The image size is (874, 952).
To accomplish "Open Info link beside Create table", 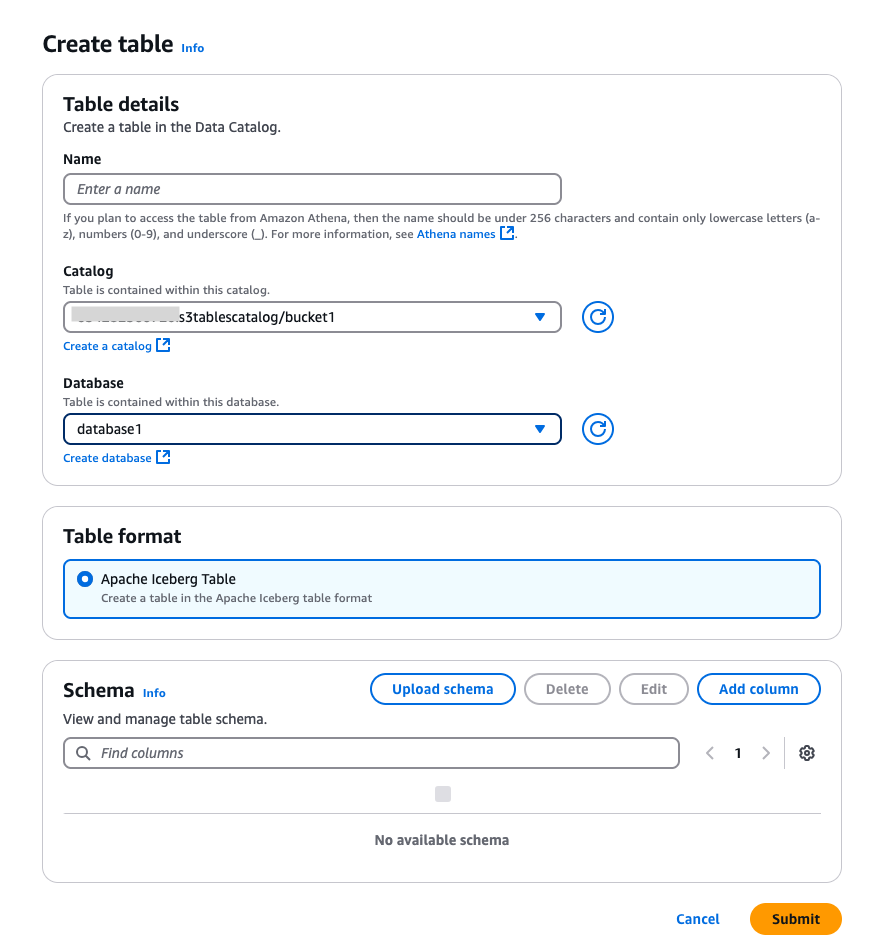I will coord(192,47).
